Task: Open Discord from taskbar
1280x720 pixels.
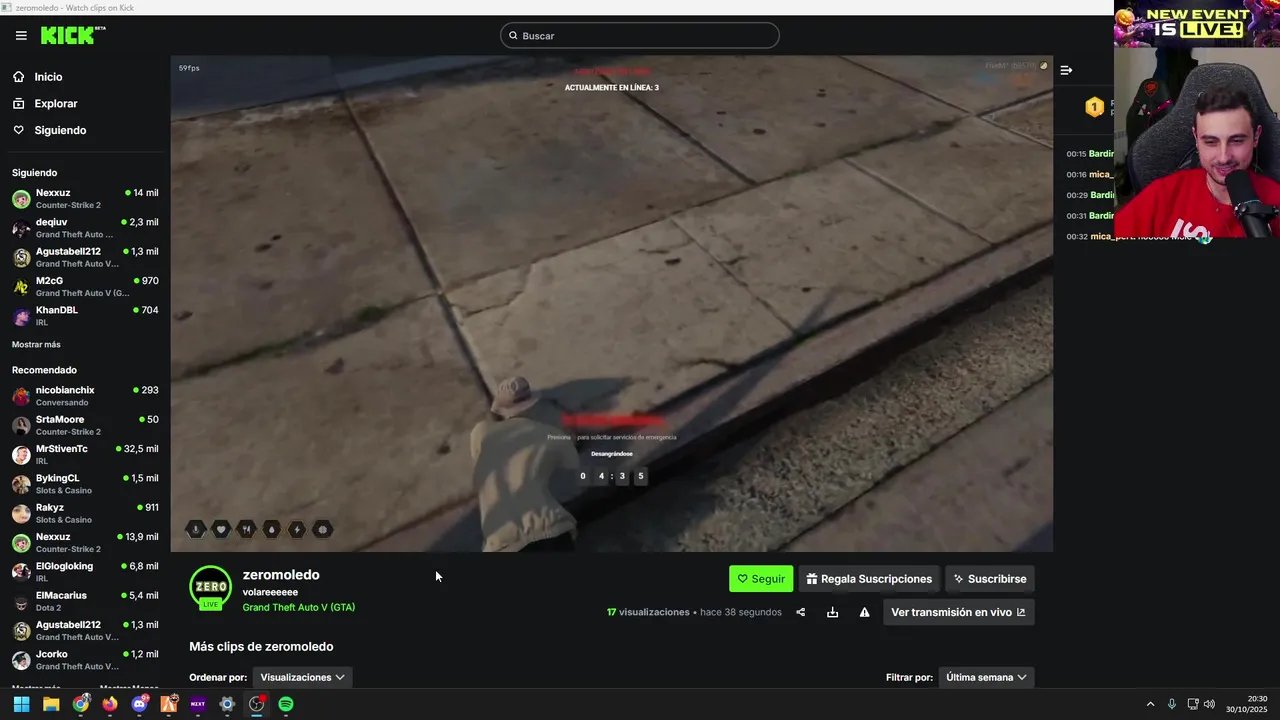Action: tap(139, 704)
